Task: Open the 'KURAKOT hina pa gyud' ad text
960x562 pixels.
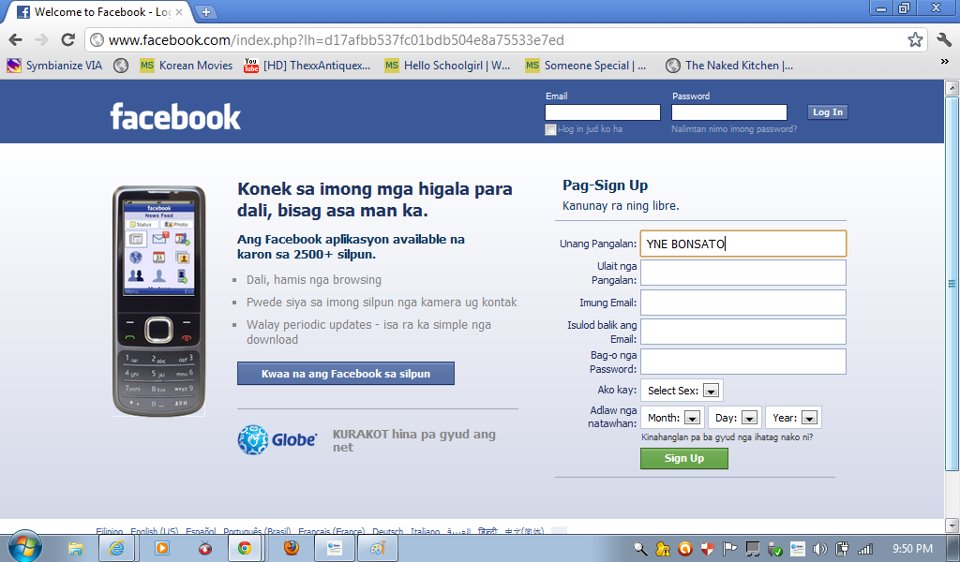Action: coord(414,440)
